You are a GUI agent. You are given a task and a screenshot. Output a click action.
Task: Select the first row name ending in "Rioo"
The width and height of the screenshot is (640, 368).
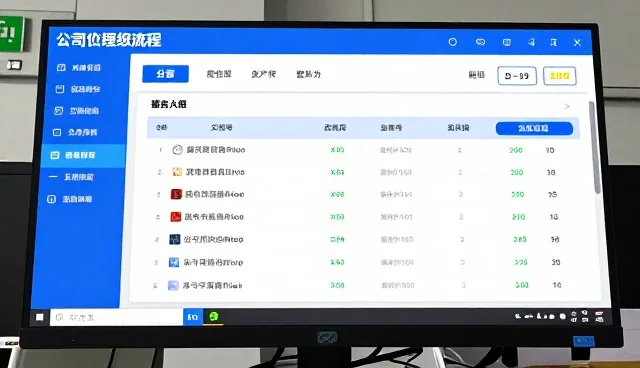(216, 150)
